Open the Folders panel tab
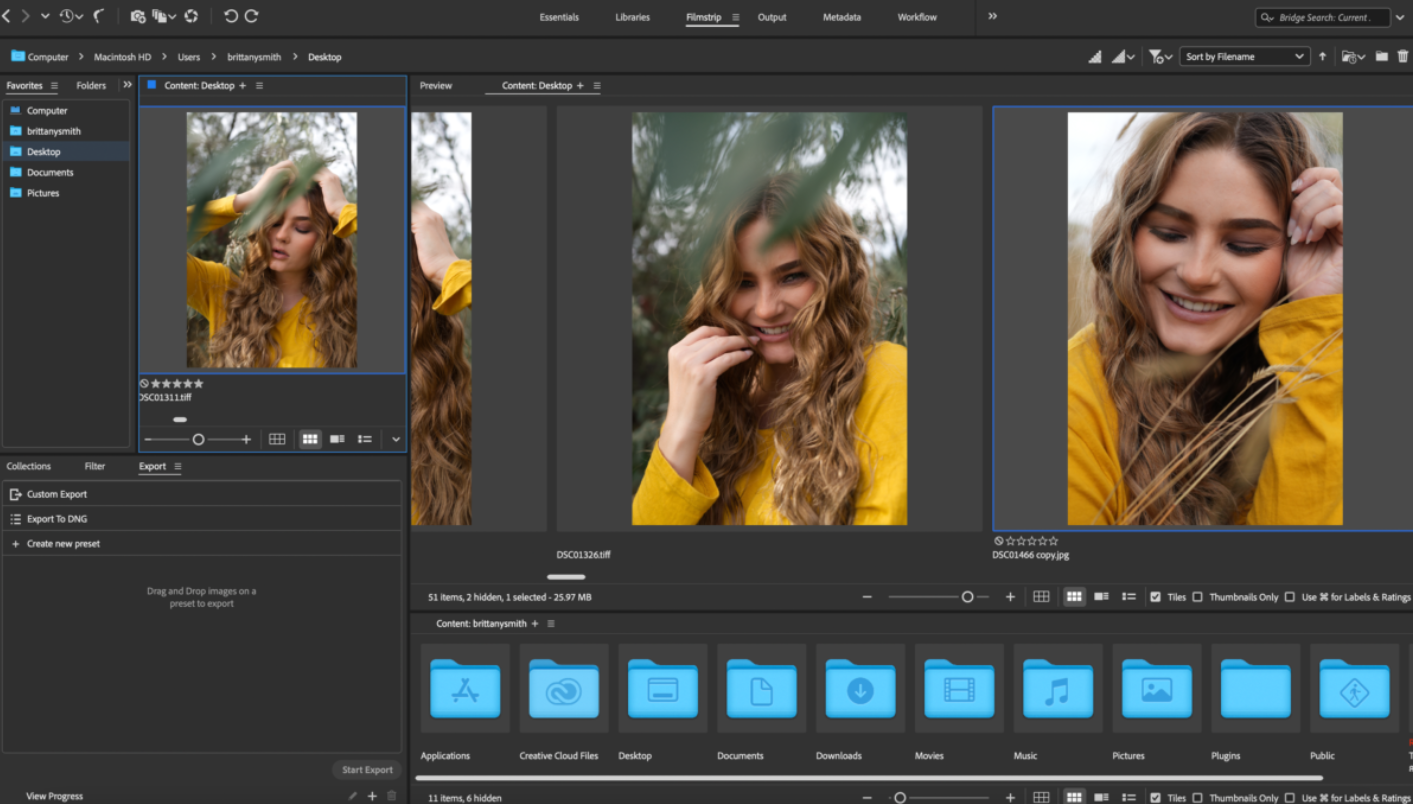 click(91, 85)
